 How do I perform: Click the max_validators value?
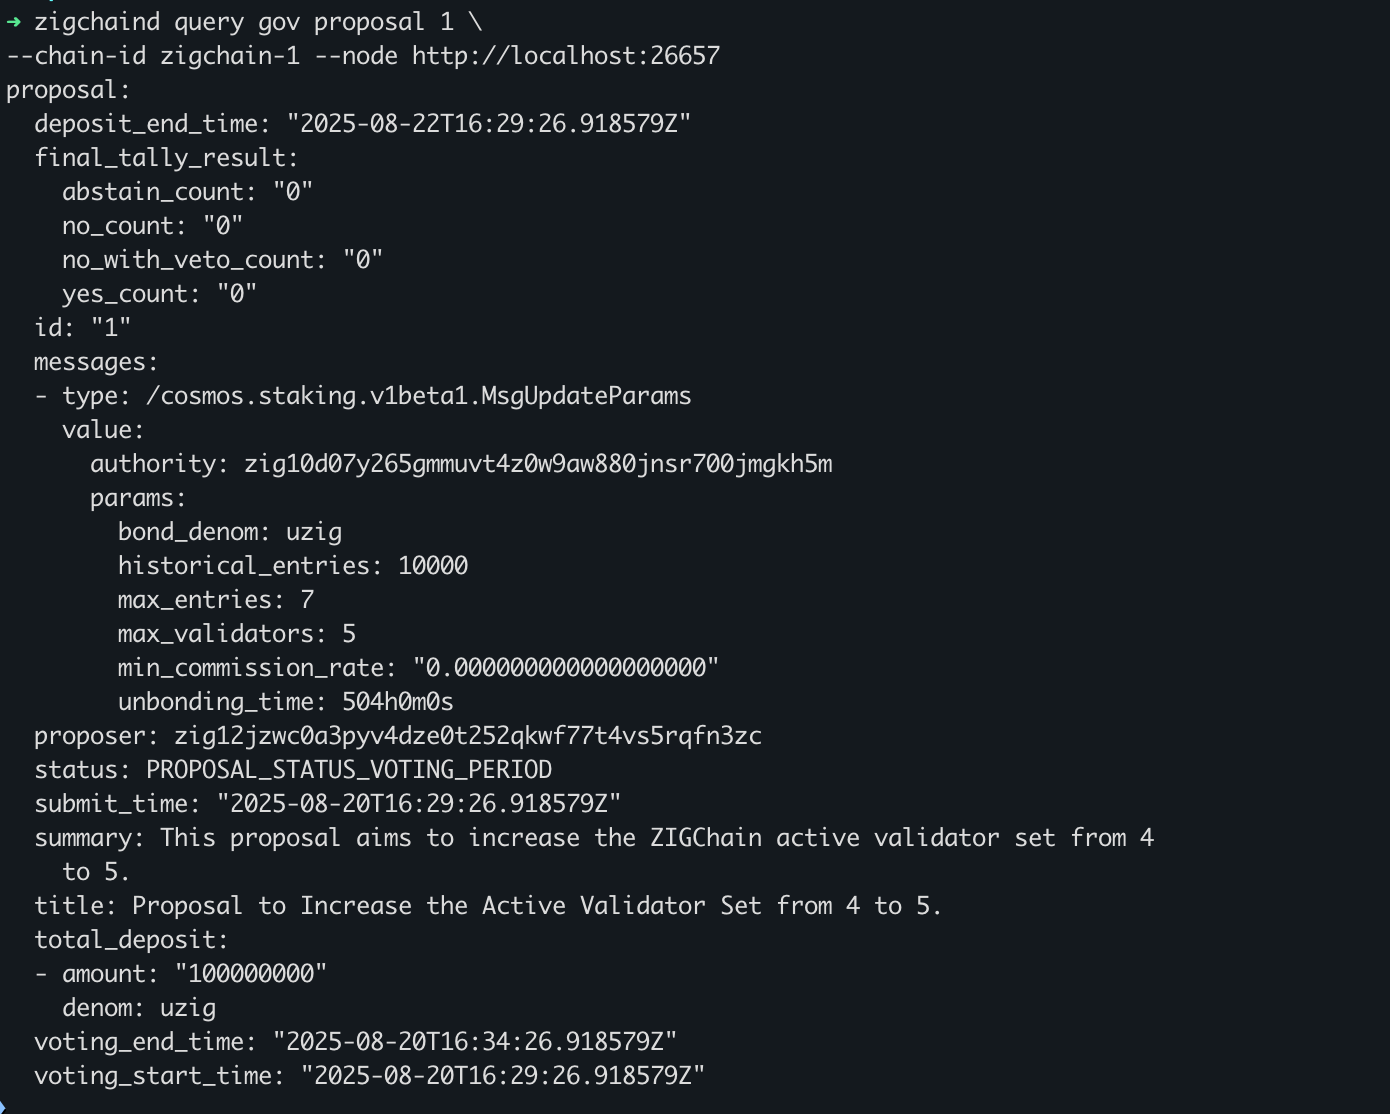(x=349, y=634)
